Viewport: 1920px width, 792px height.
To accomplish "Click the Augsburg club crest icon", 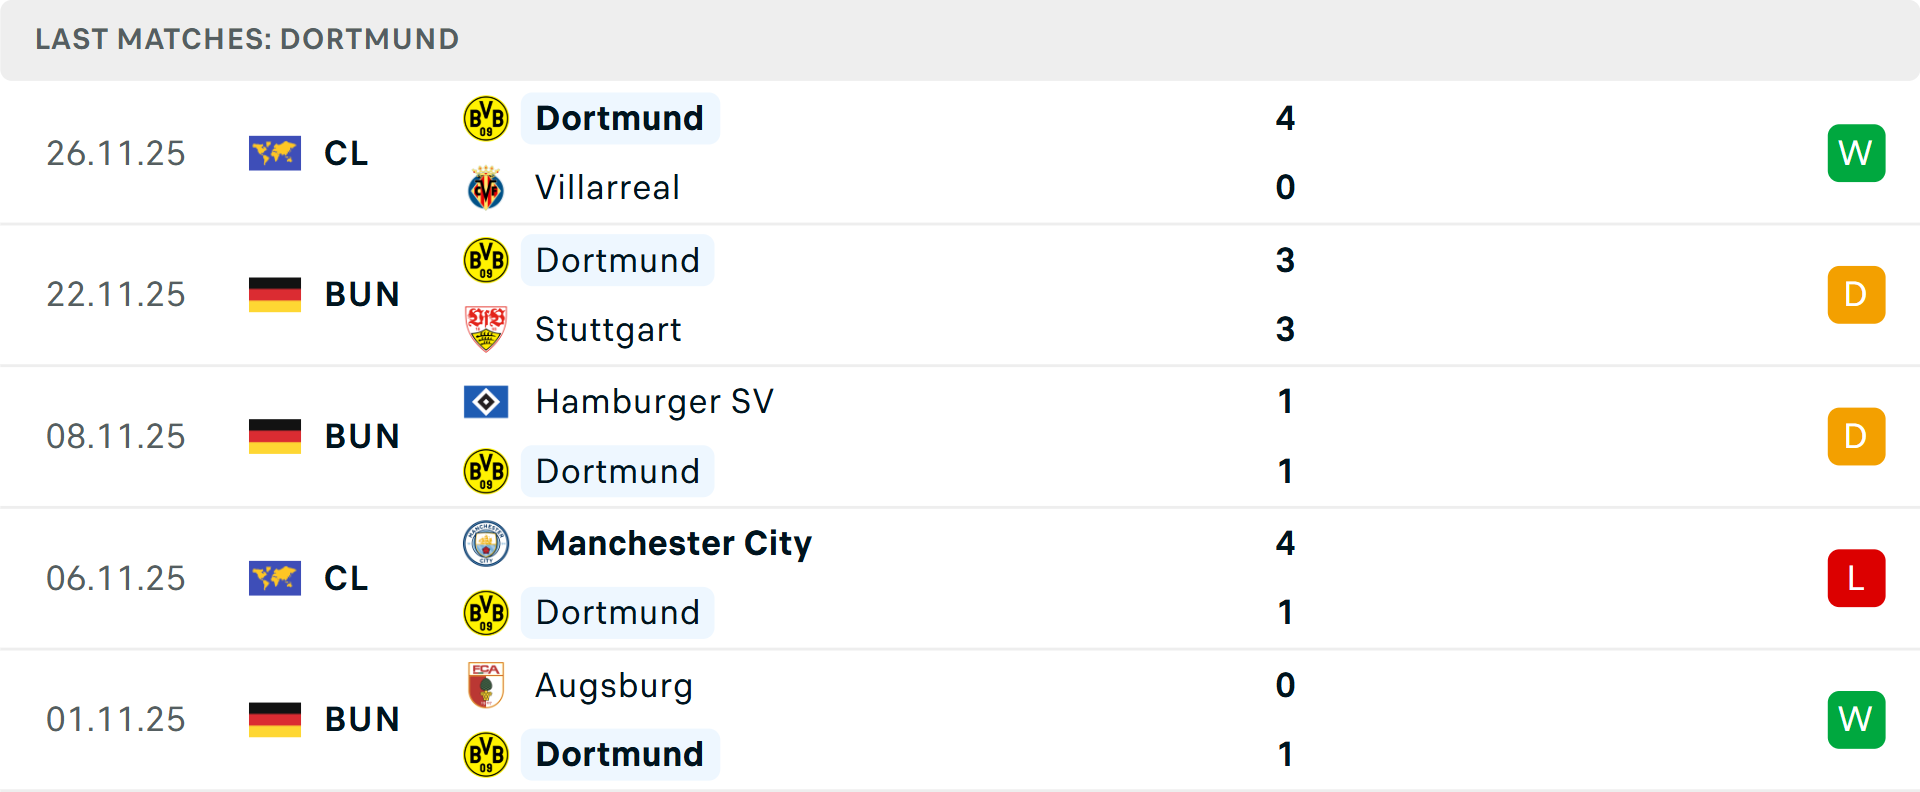I will point(486,685).
